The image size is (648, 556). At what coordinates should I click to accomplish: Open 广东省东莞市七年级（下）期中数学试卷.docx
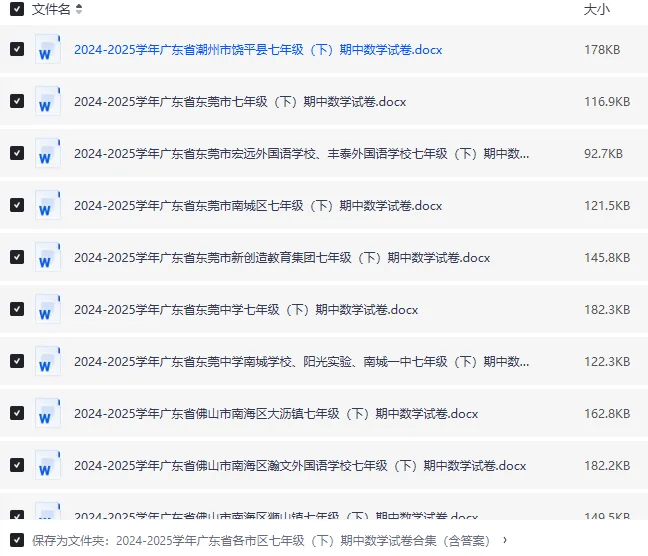click(240, 102)
